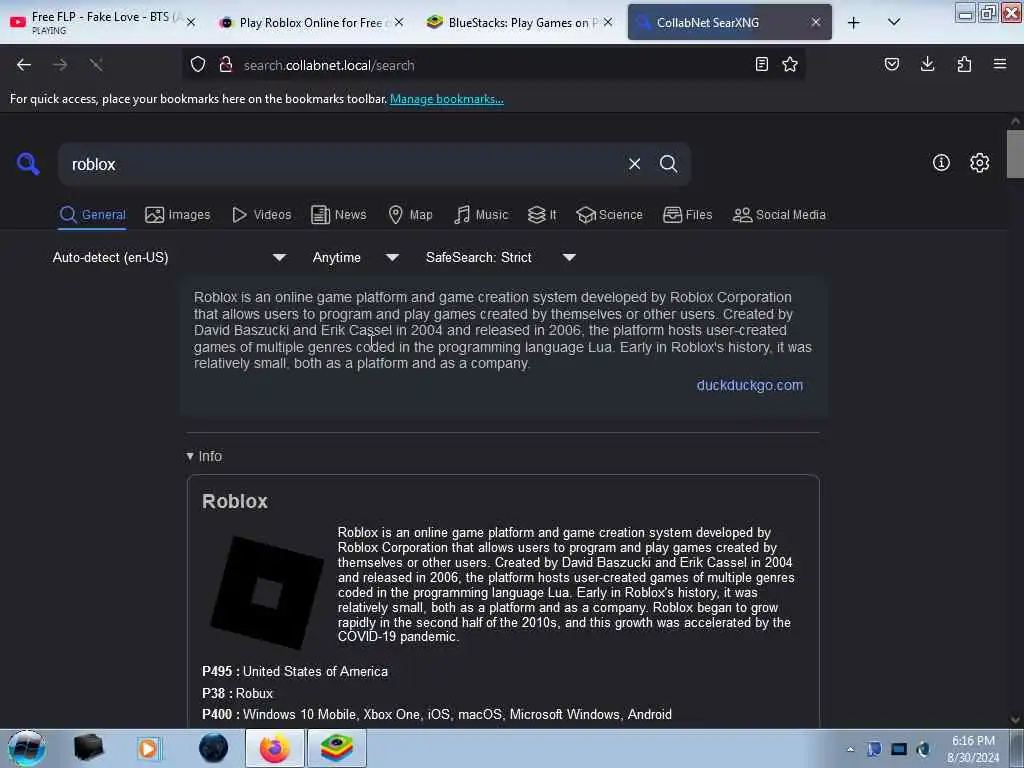This screenshot has height=768, width=1024.
Task: Close the Free FLP YouTube tab
Action: [191, 22]
